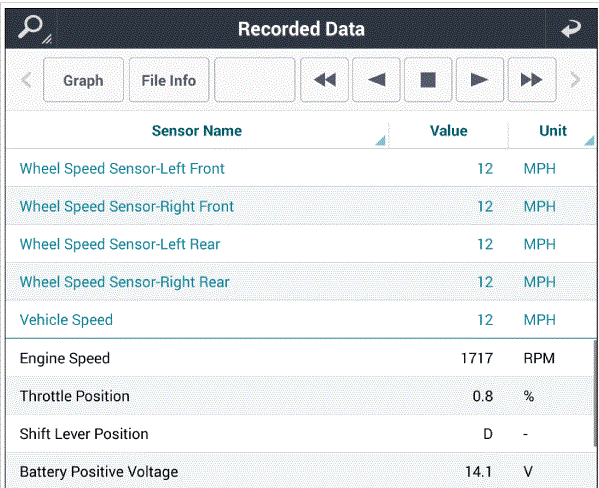Screen dimensions: 599x488
Task: Click the V unit of Battery Voltage
Action: [x=528, y=472]
